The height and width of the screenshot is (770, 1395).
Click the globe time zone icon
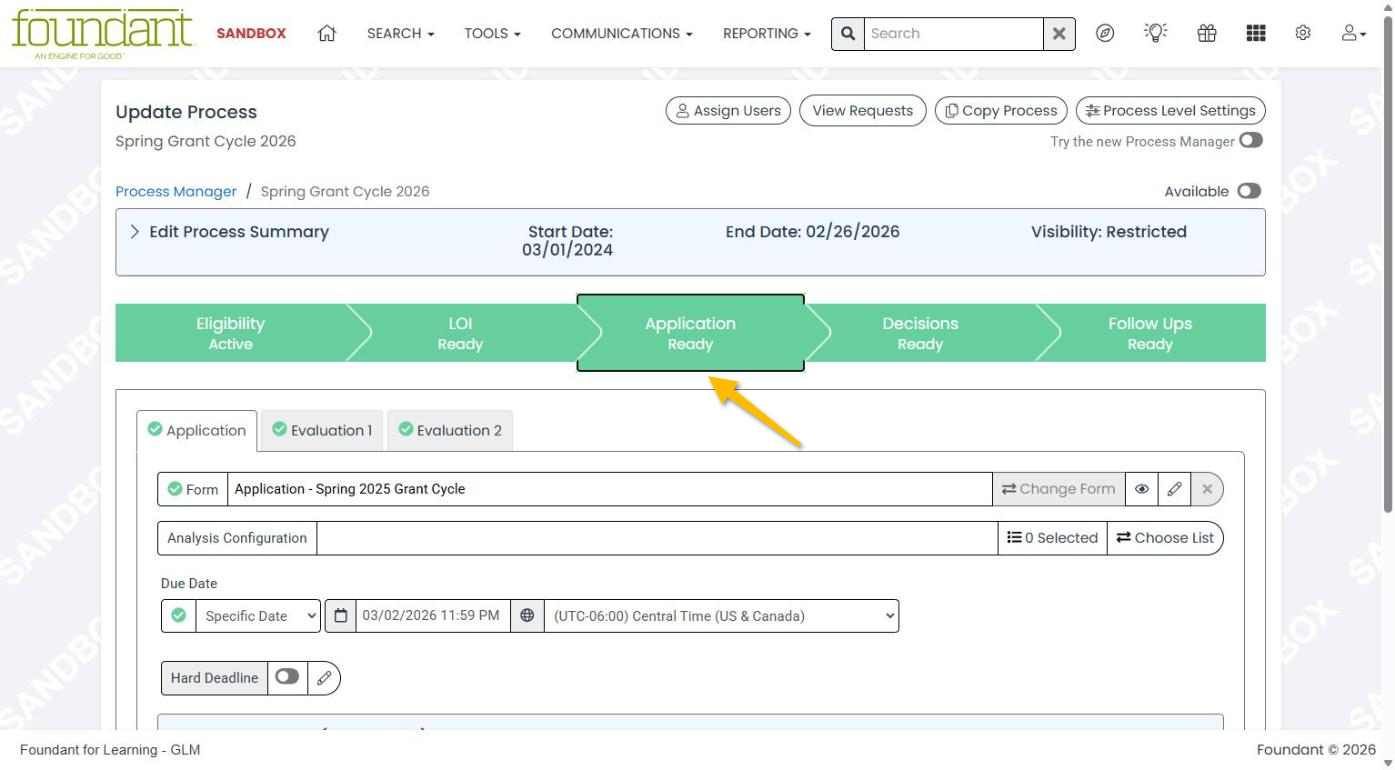pyautogui.click(x=527, y=616)
